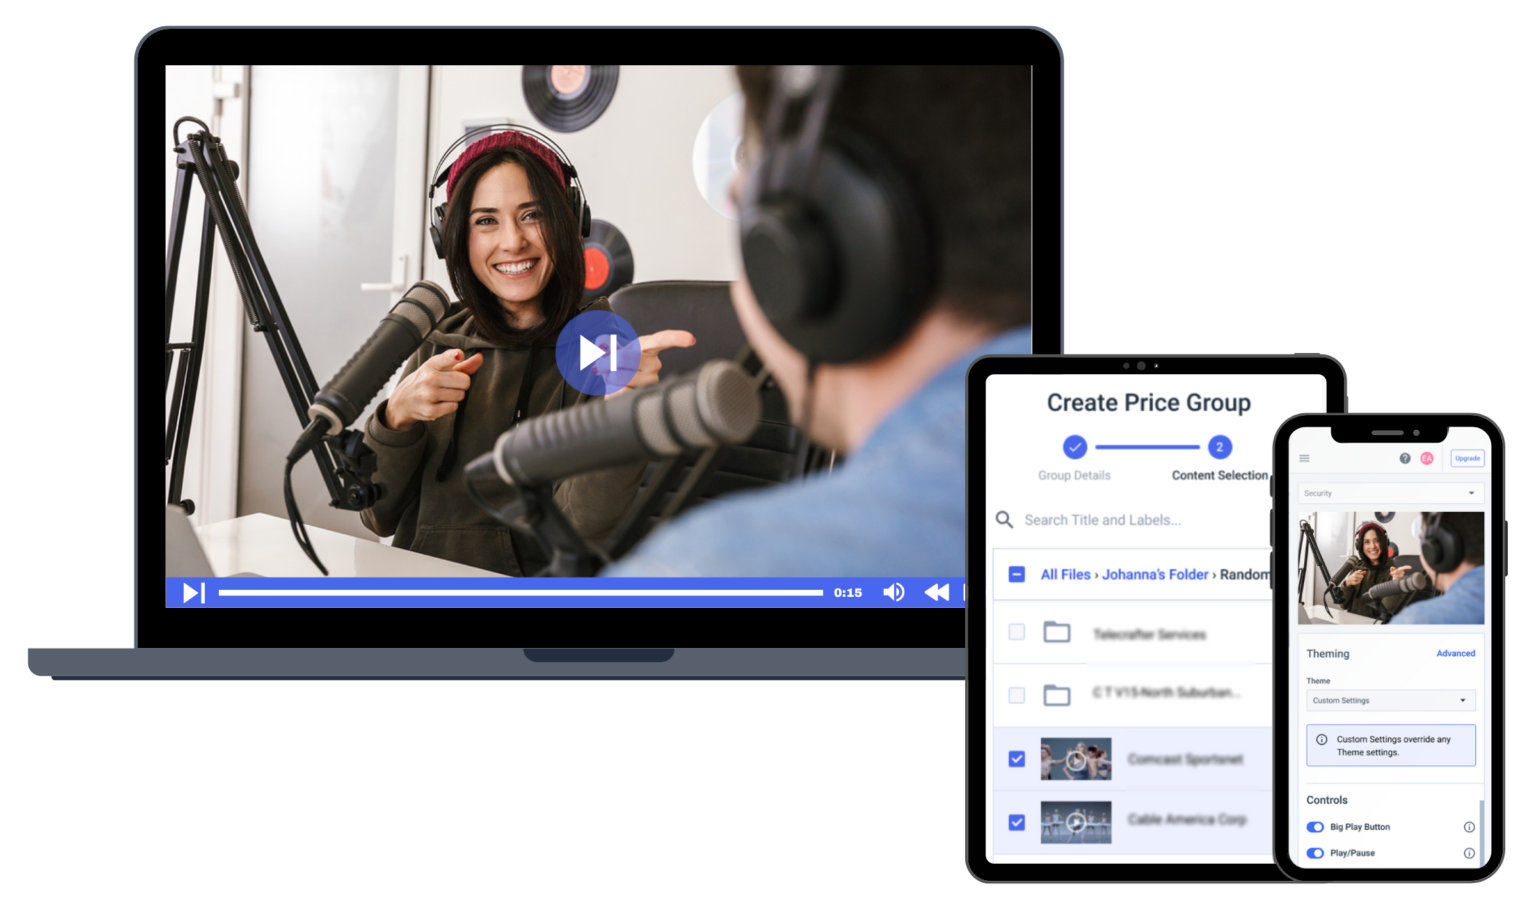Uncheck Comcast Sportsnet in the file list

click(1016, 759)
